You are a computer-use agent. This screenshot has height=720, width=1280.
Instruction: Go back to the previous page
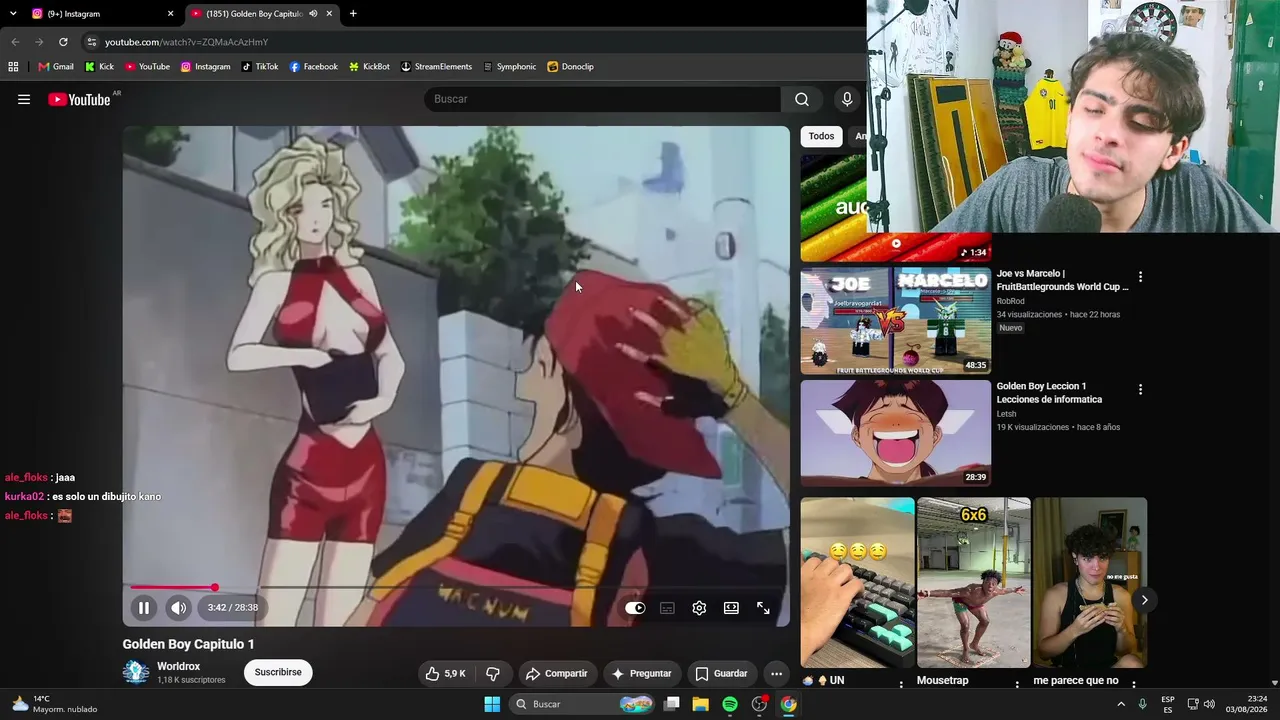pyautogui.click(x=15, y=42)
